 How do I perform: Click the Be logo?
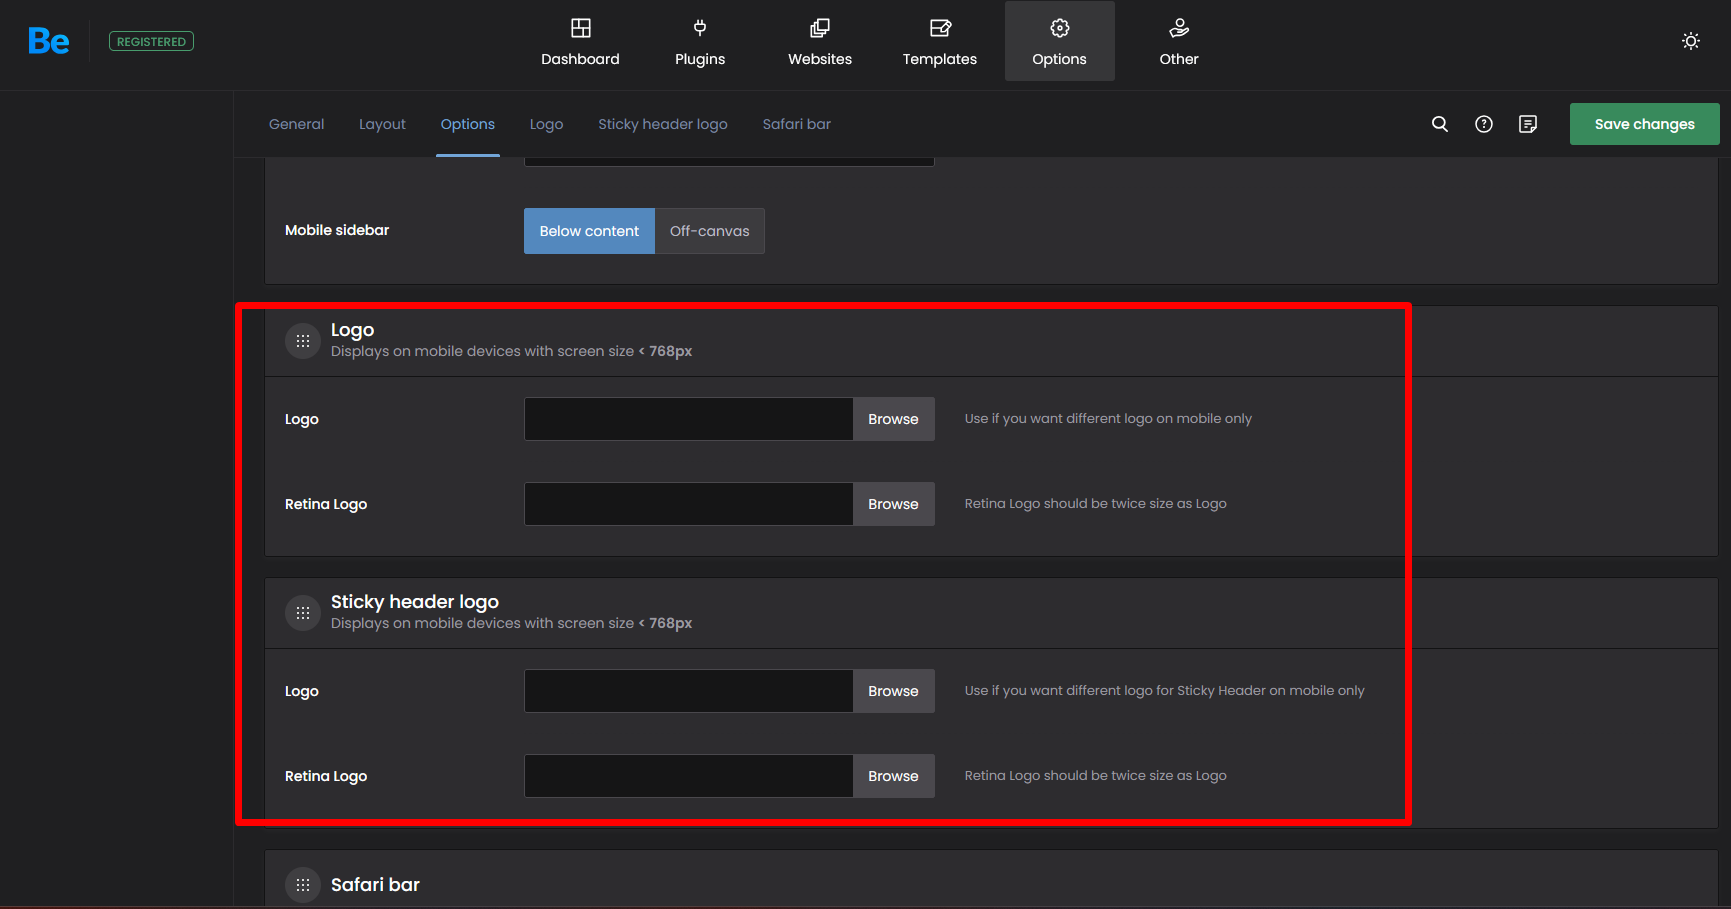[x=49, y=41]
